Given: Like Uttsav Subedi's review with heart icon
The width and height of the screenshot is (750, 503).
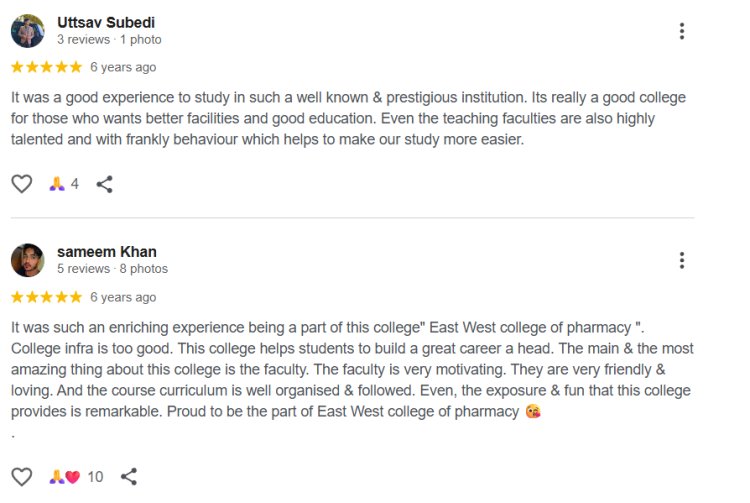Looking at the screenshot, I should coord(22,184).
